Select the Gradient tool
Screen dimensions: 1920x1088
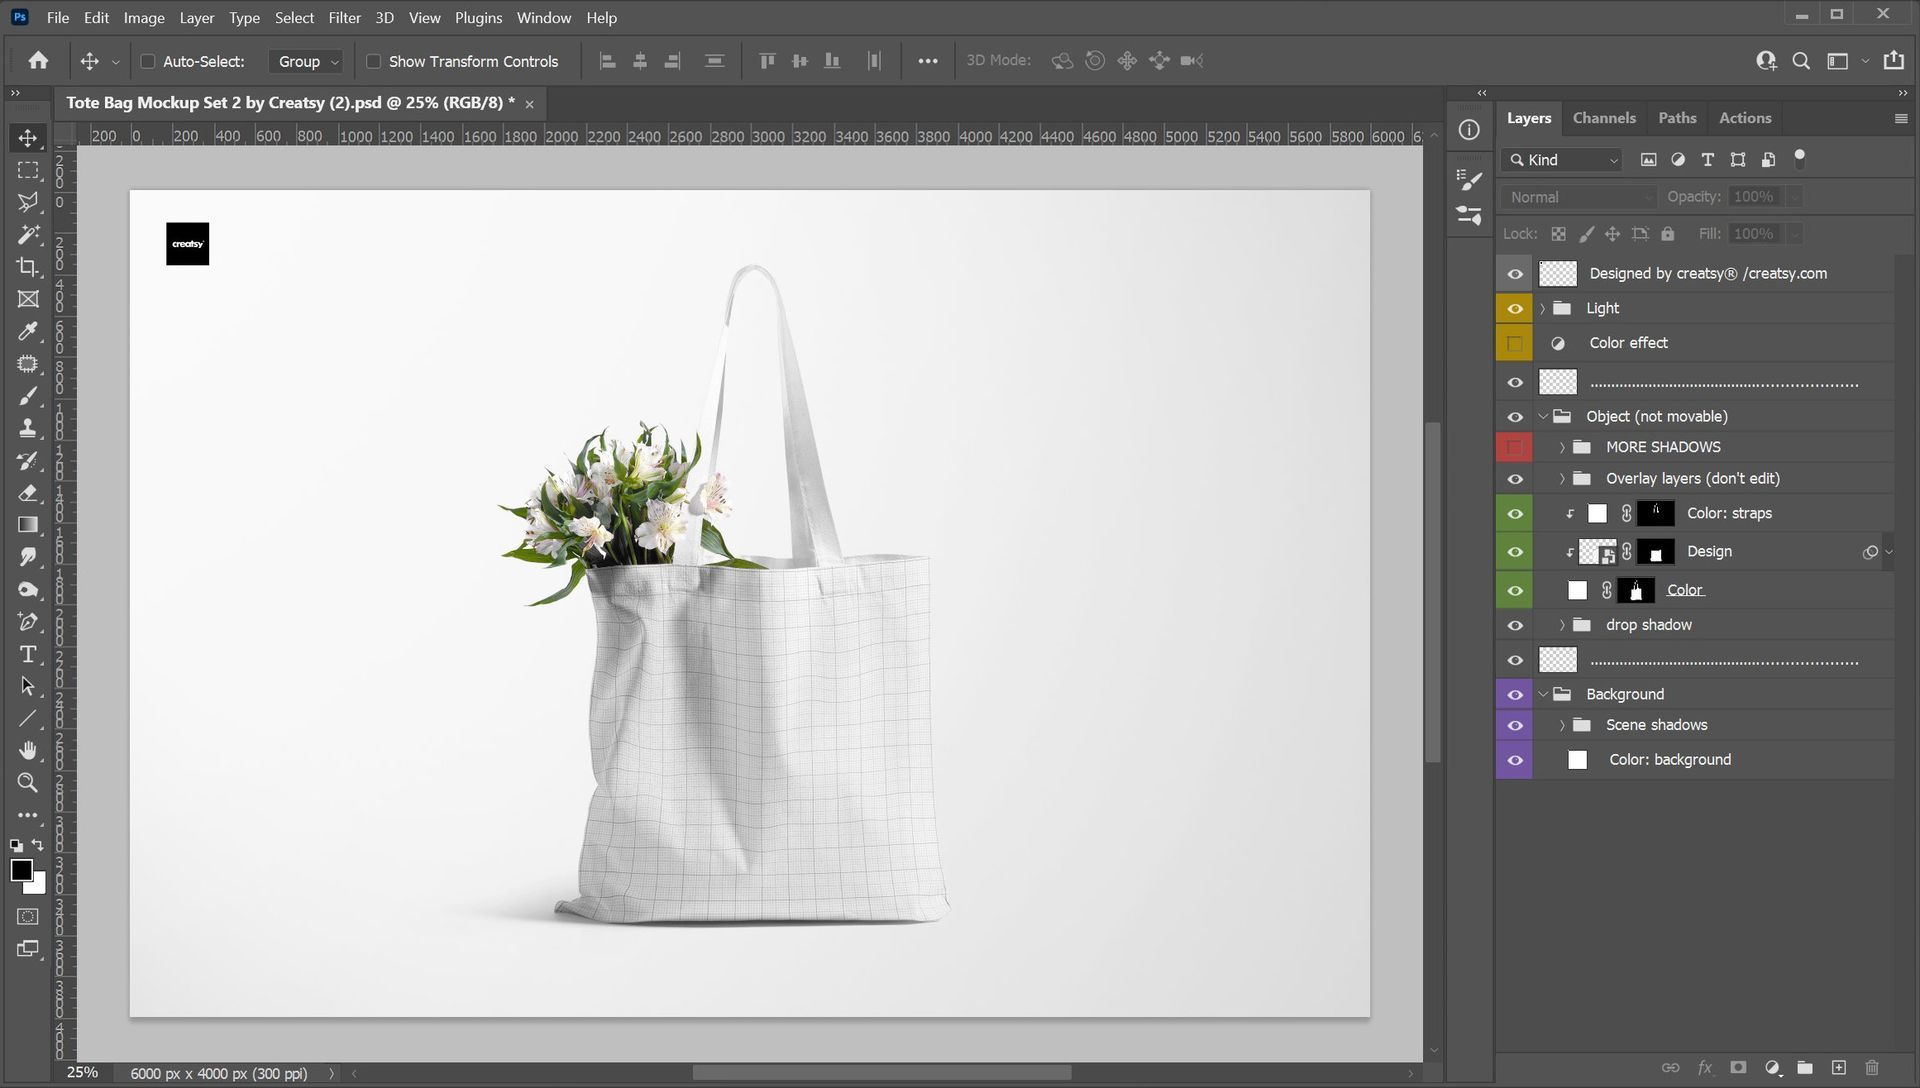coord(28,525)
